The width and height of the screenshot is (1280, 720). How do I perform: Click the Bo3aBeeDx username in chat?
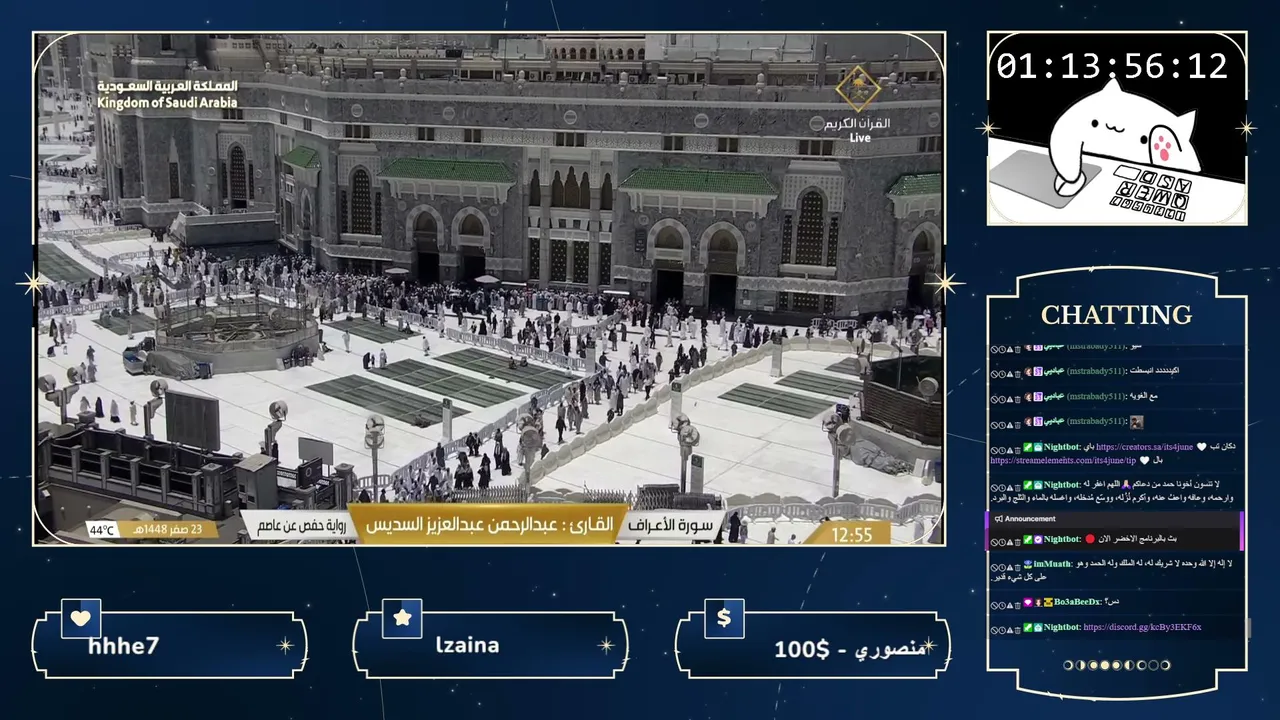[1077, 603]
